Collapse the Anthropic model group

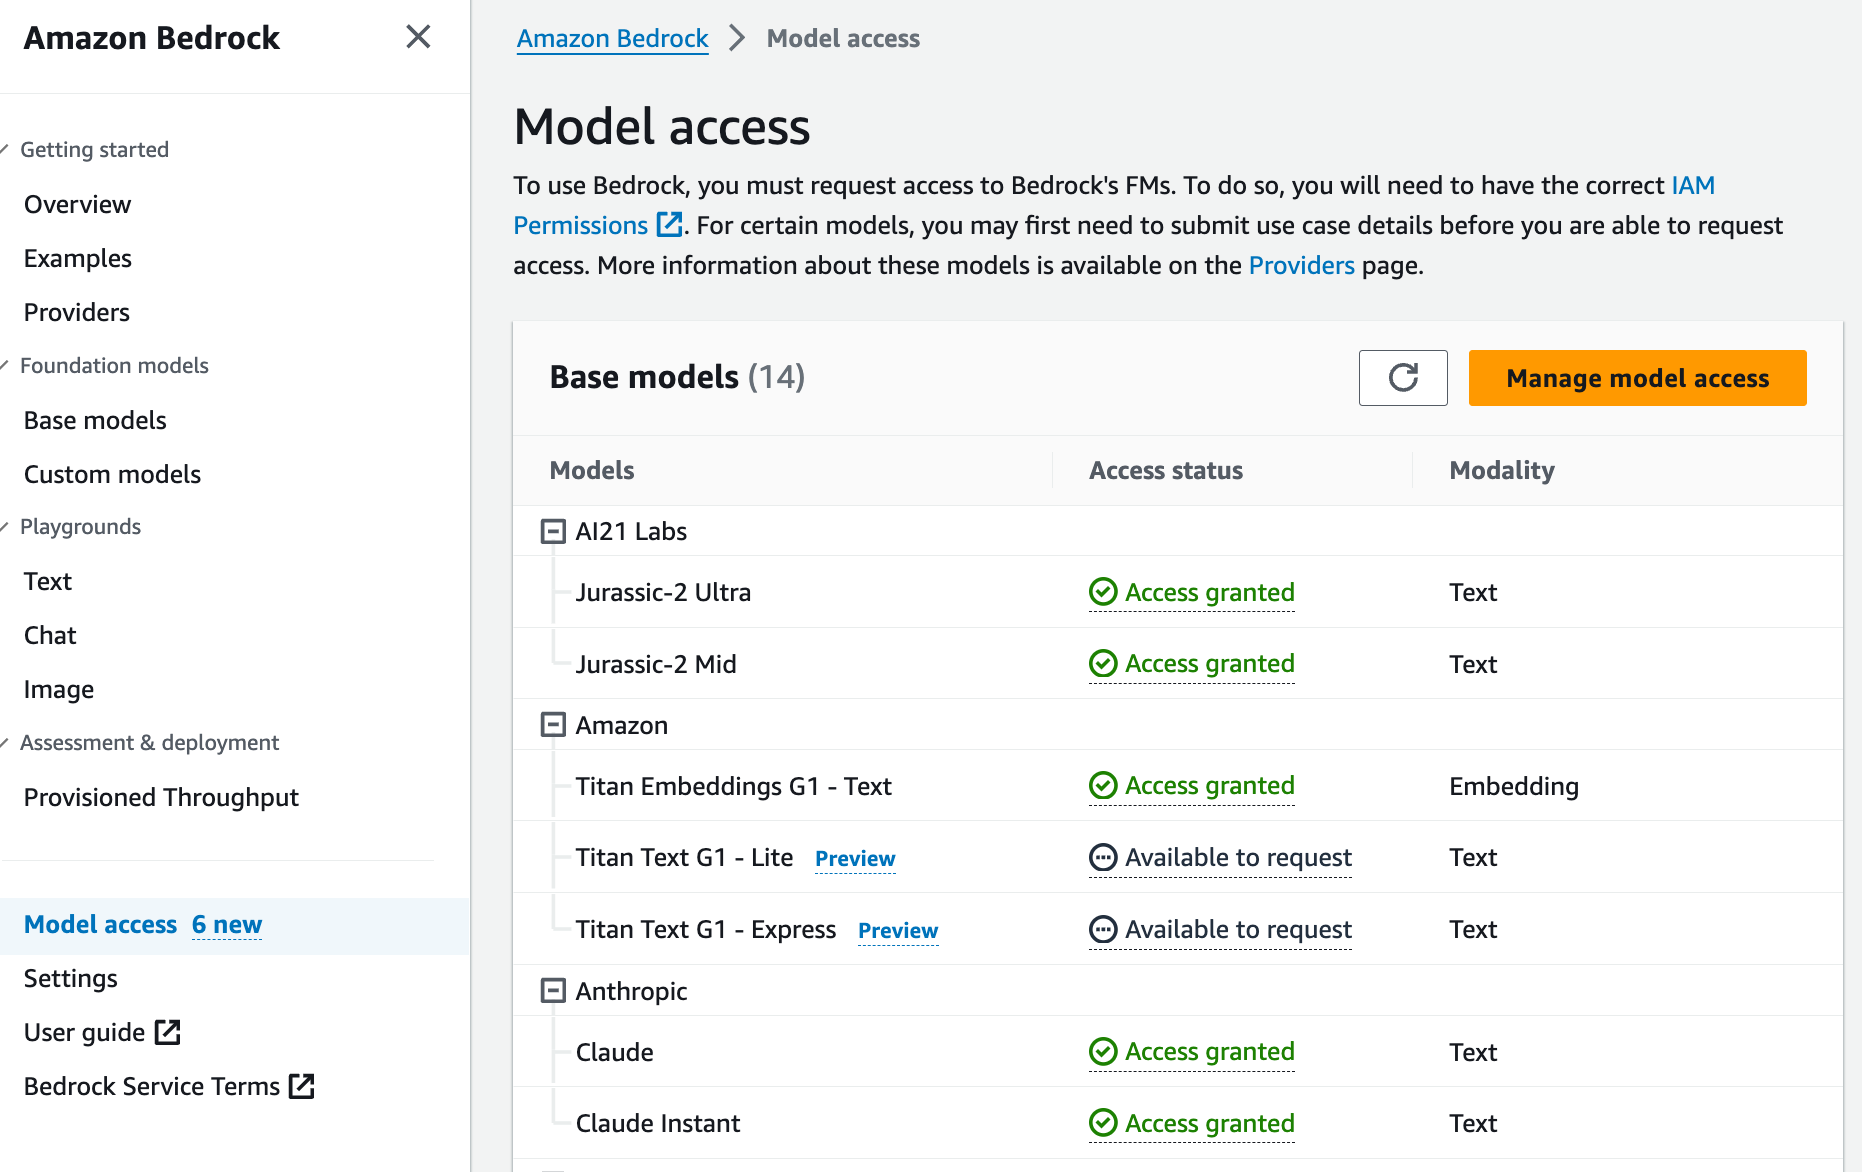(x=552, y=990)
